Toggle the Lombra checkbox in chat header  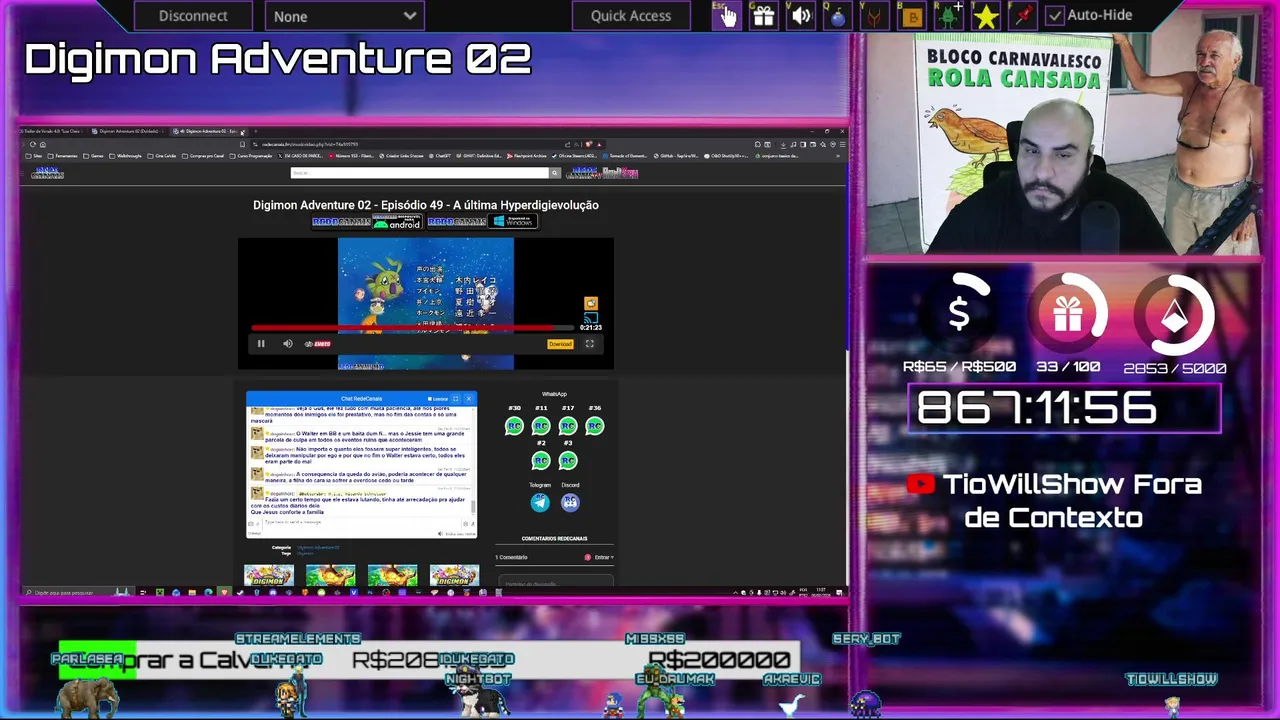click(x=429, y=399)
